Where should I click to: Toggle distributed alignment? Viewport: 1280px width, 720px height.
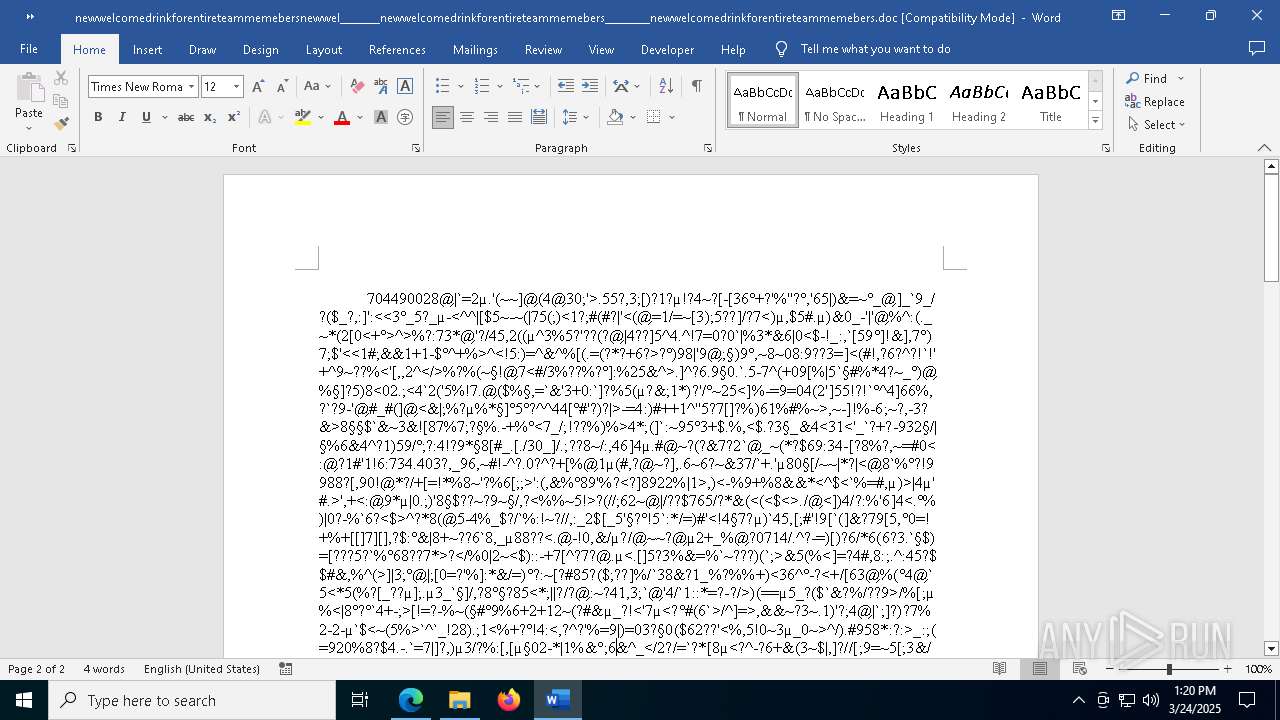pyautogui.click(x=539, y=117)
